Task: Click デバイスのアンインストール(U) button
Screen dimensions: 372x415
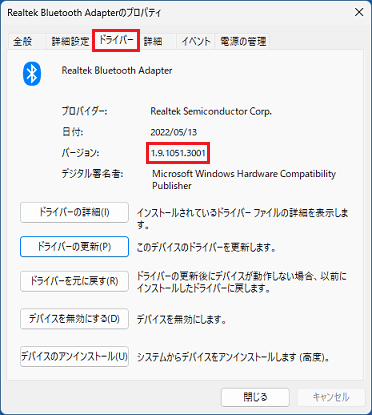Action: 74,356
